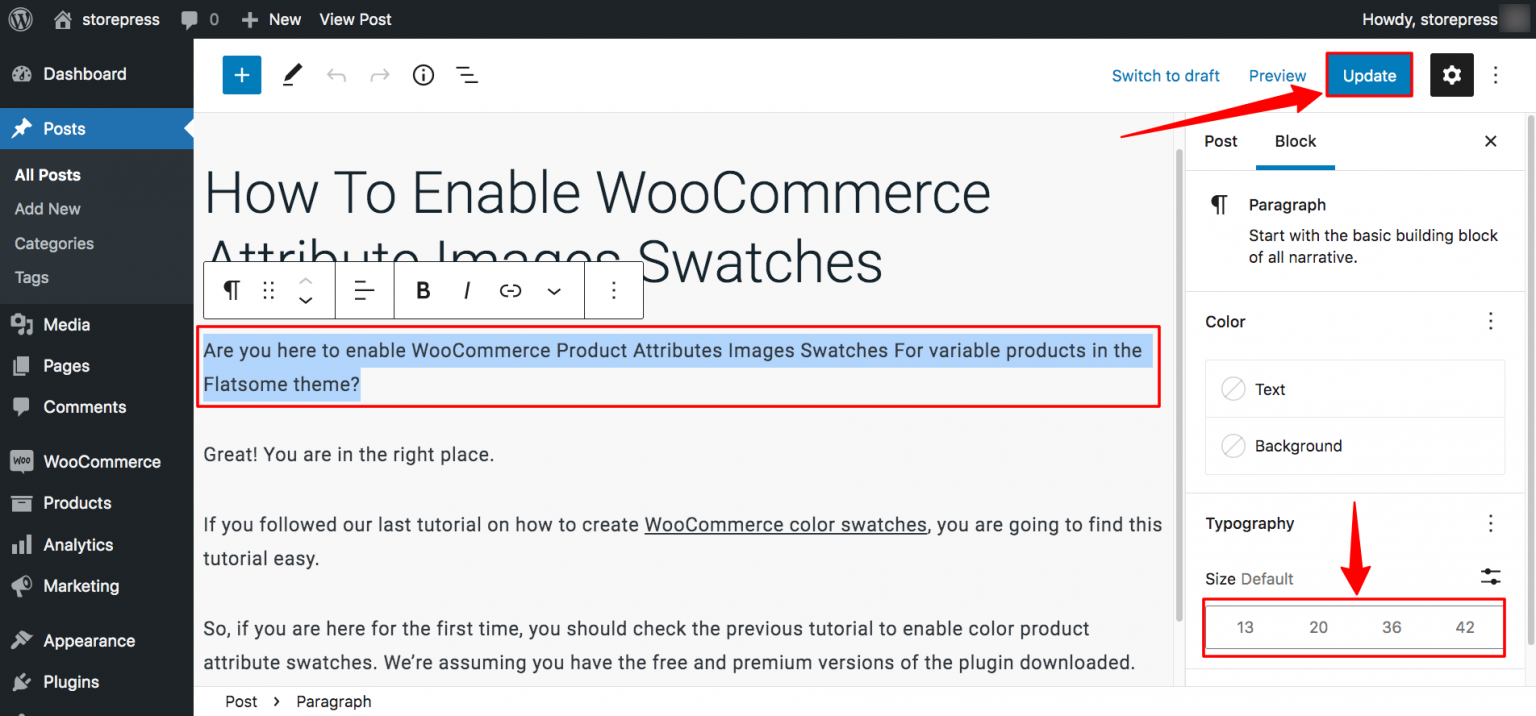The width and height of the screenshot is (1536, 716).
Task: Toggle italic formatting on selected text
Action: [x=467, y=290]
